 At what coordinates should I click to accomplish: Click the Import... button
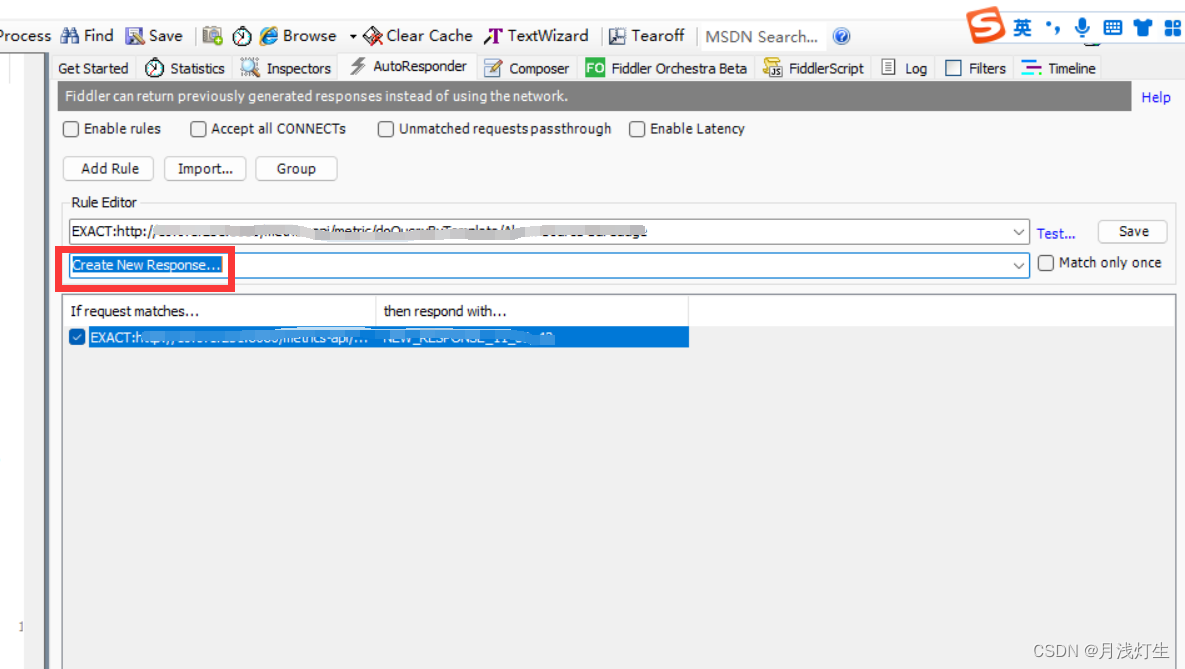tap(205, 169)
